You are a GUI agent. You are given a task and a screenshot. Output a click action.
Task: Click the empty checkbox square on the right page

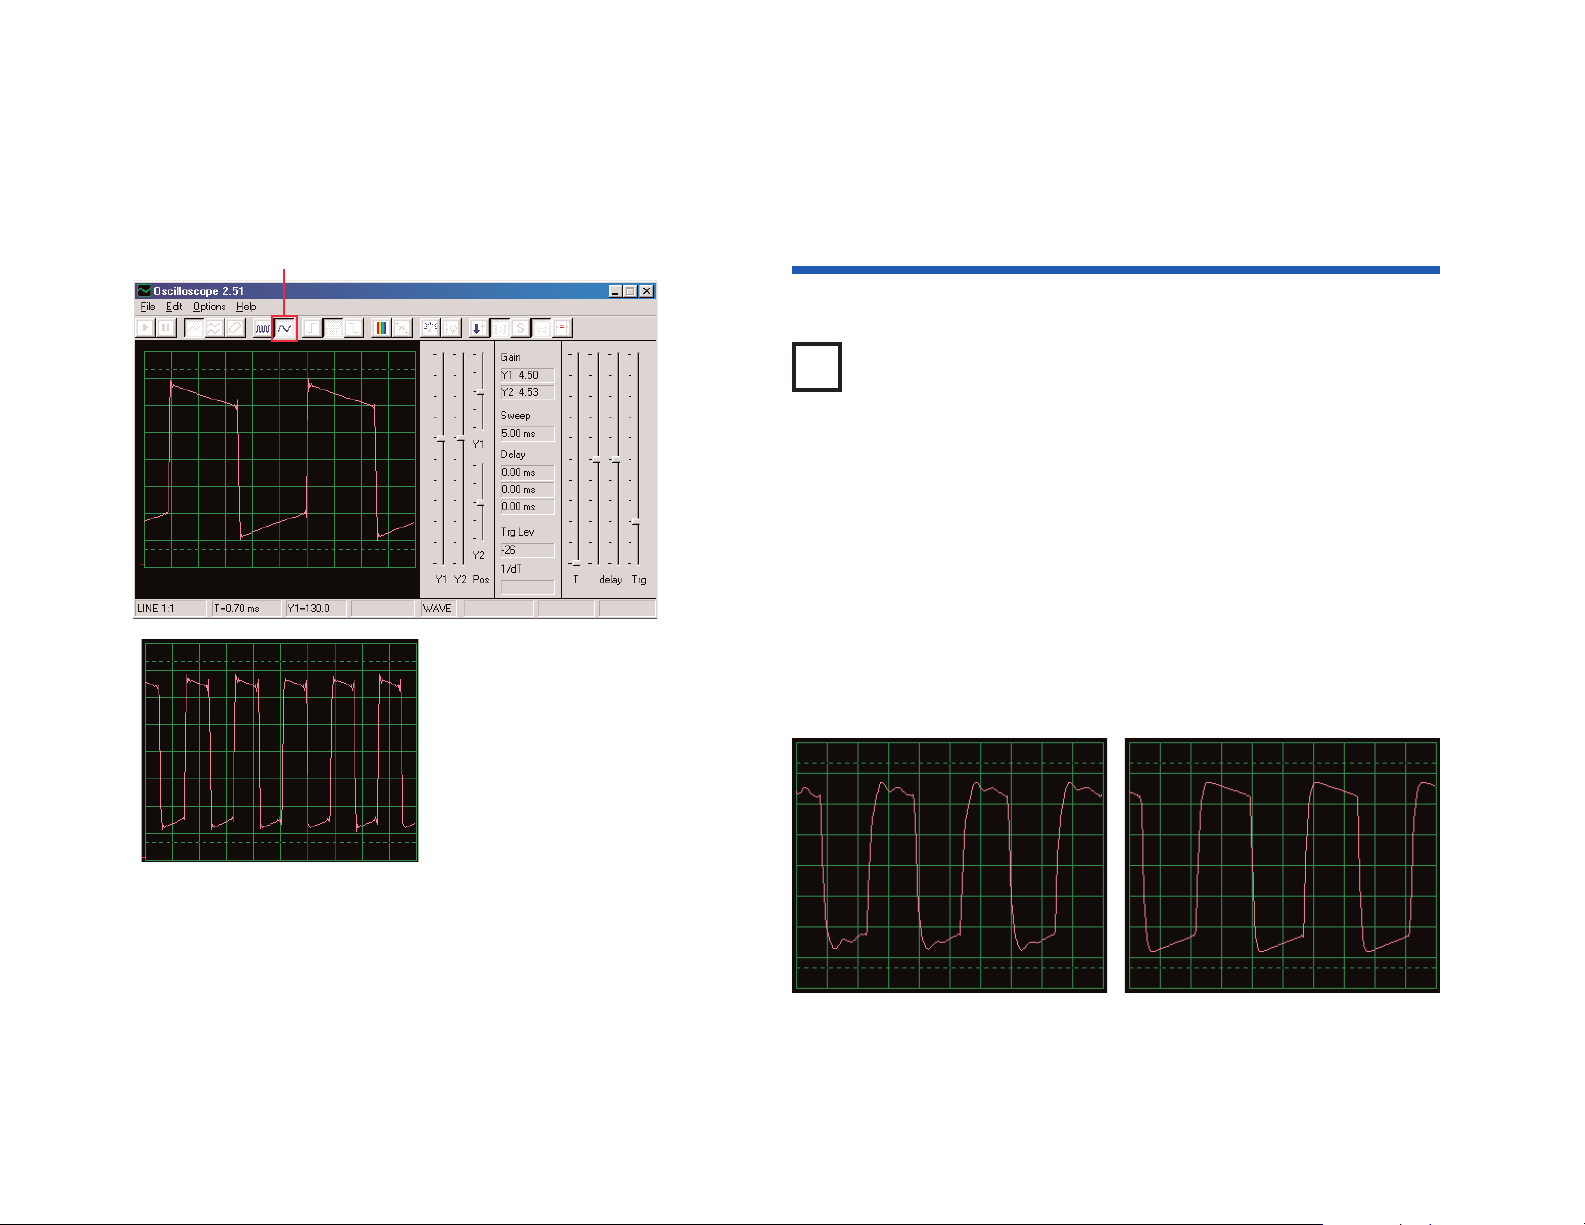point(817,367)
